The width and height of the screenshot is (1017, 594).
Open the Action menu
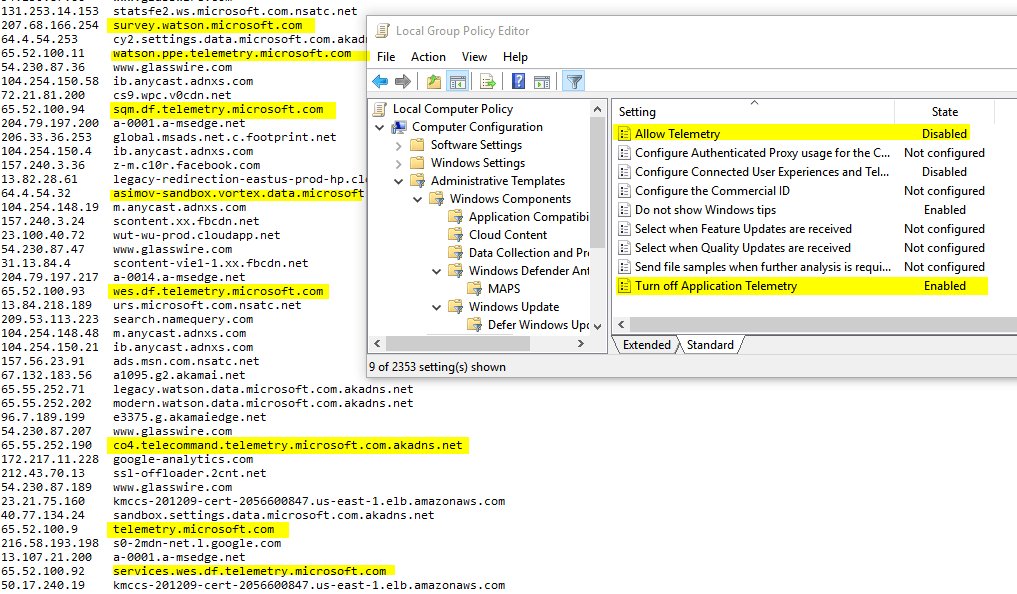click(428, 57)
